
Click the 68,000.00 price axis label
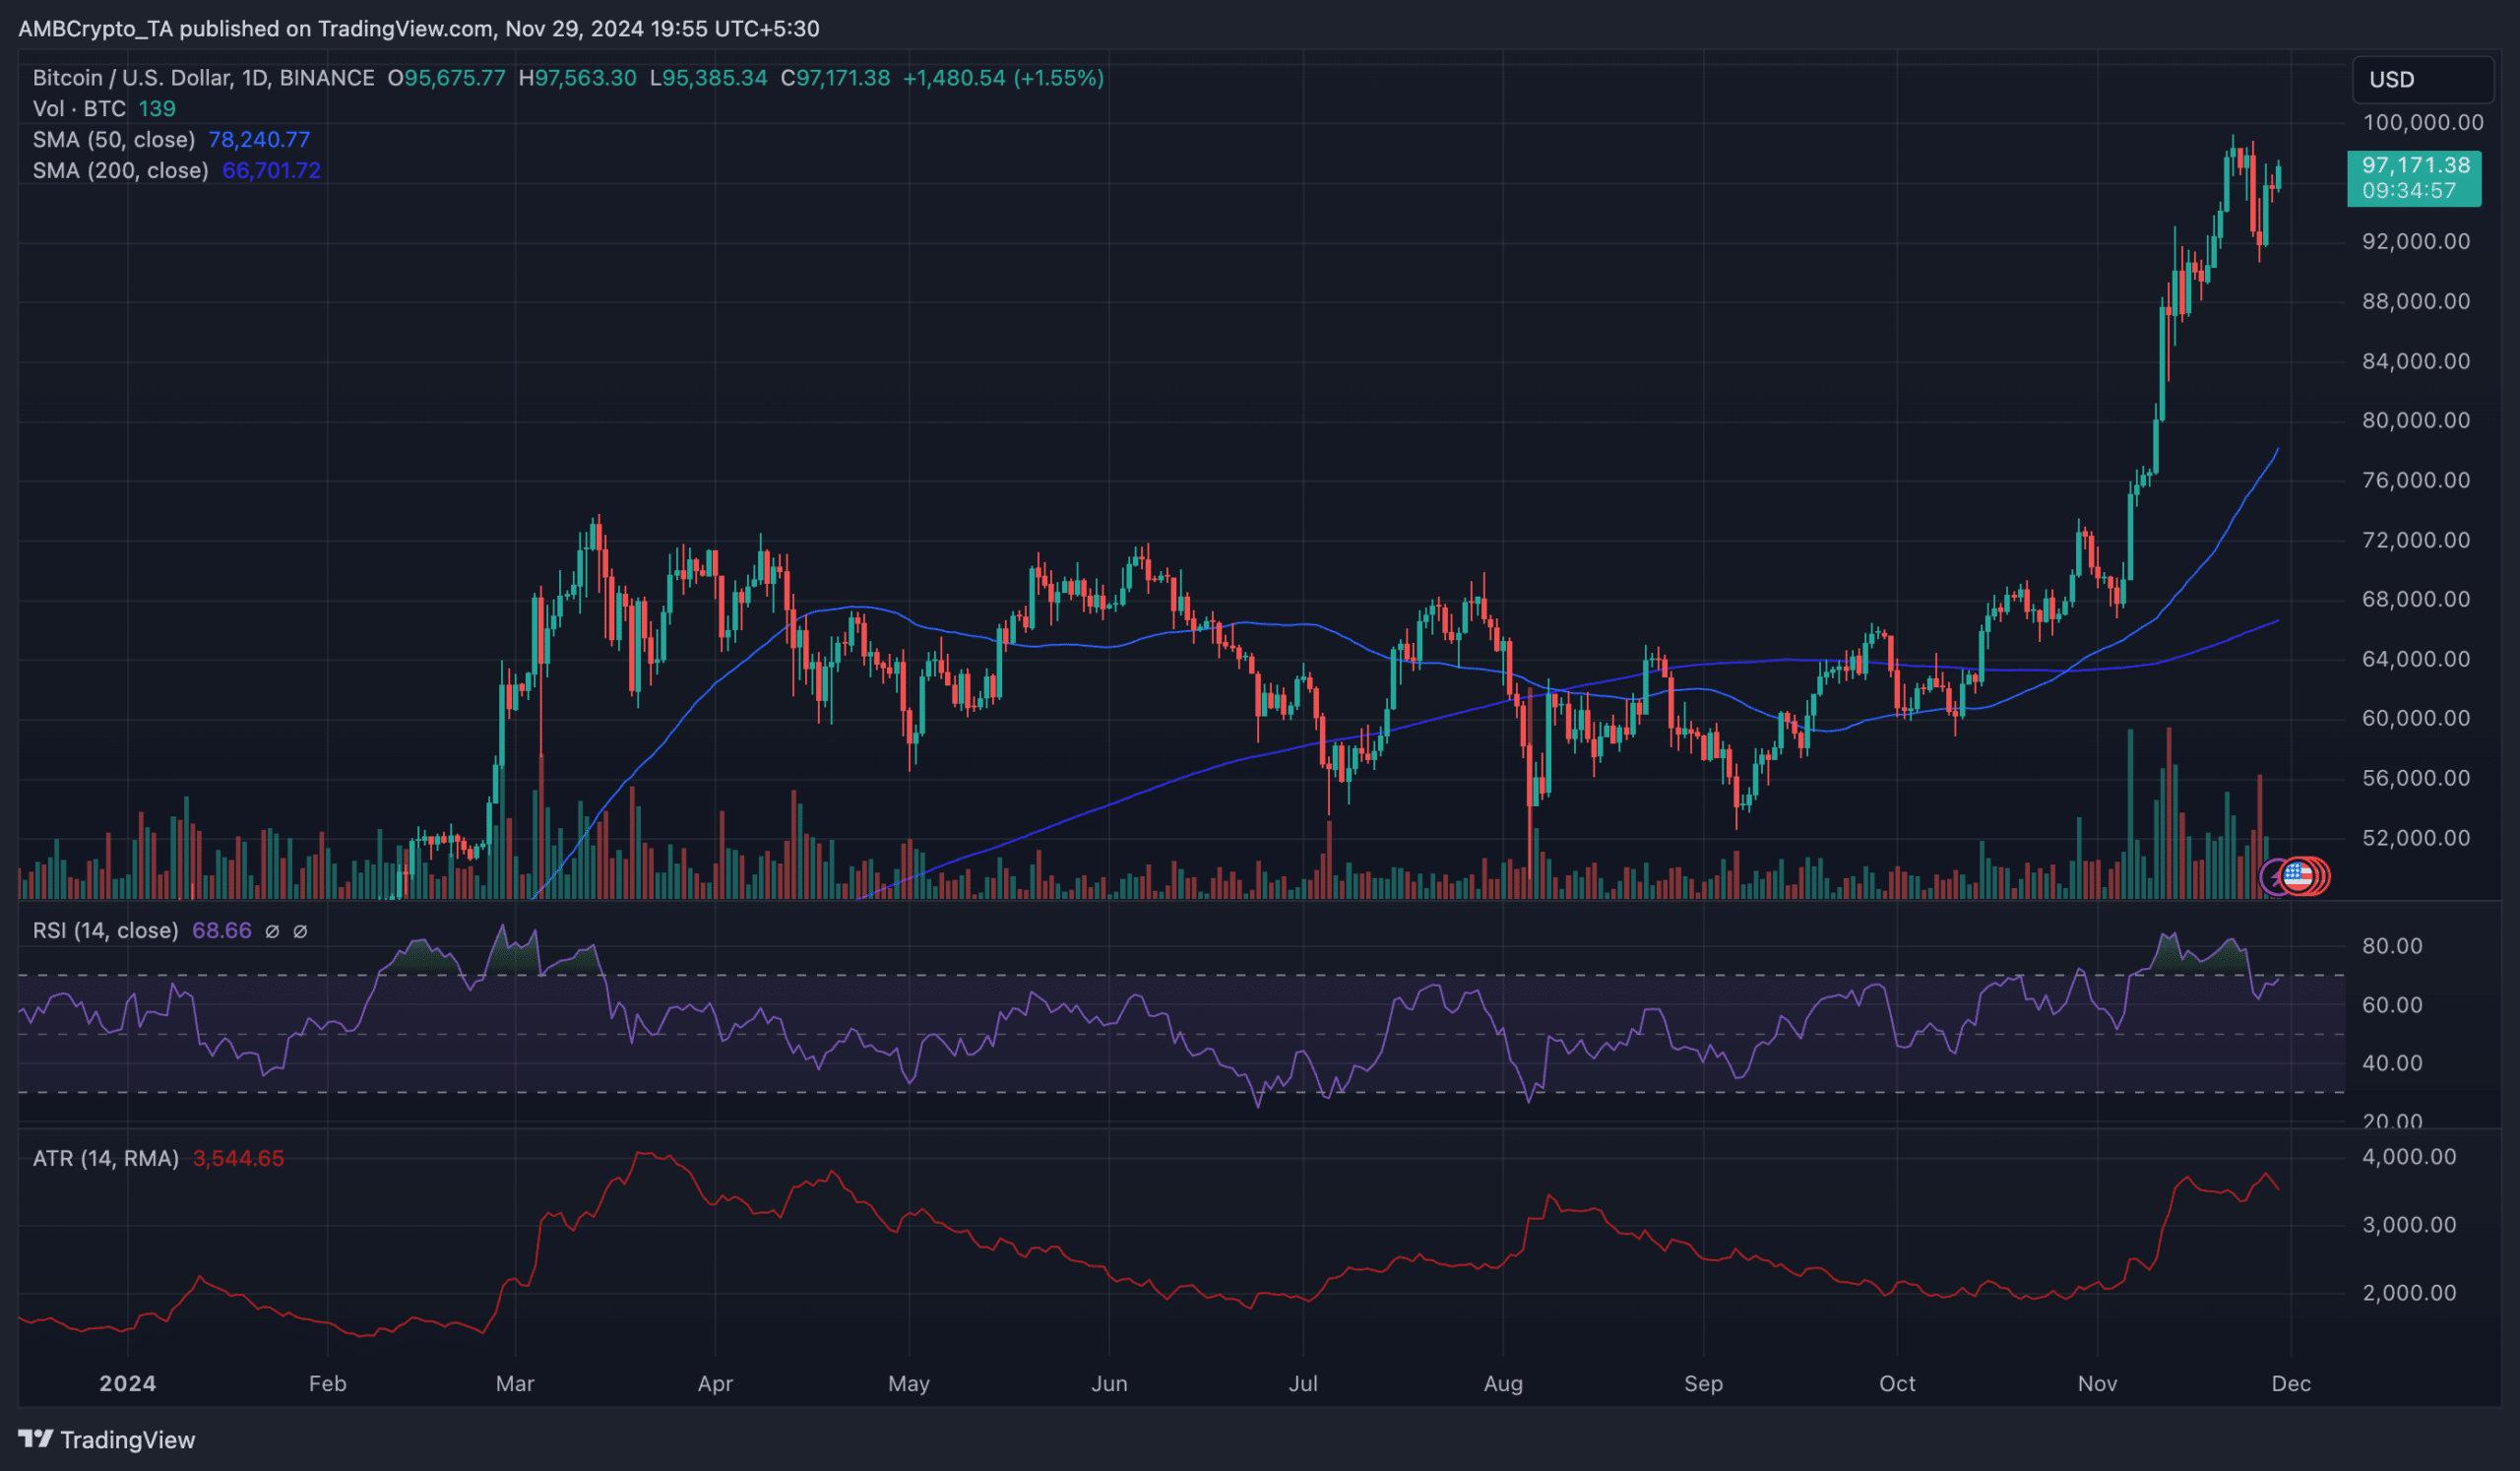(2416, 599)
